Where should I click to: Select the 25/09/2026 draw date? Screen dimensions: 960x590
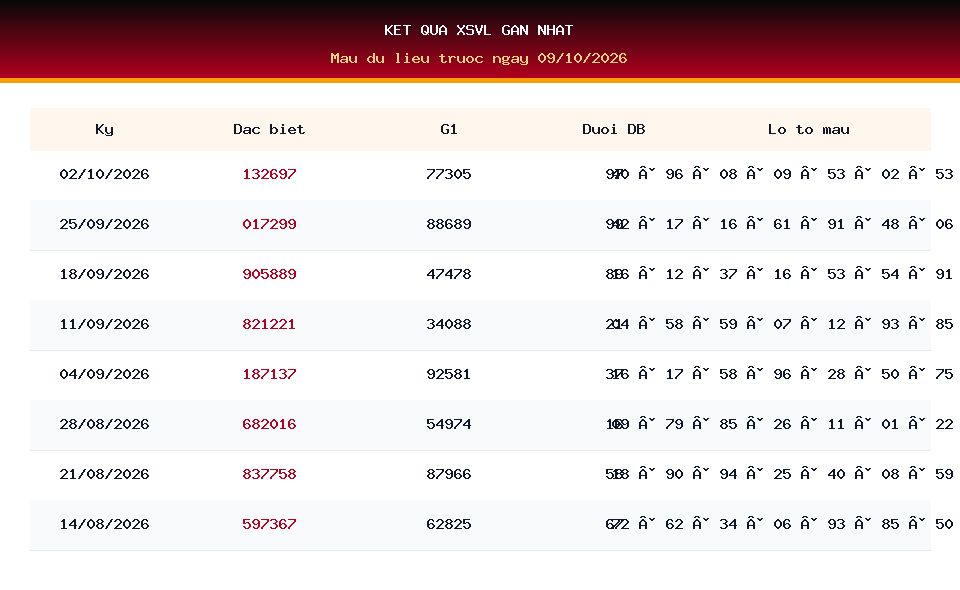(x=104, y=225)
